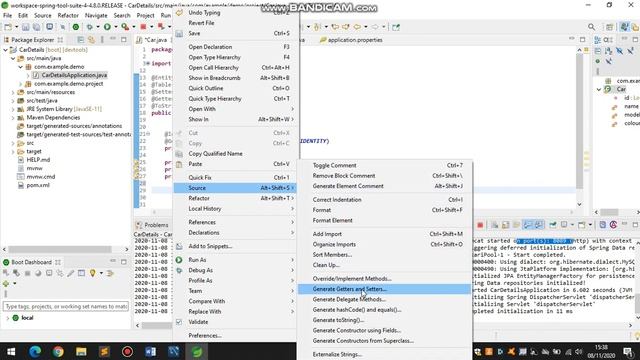
Task: Click the Boot Dashboard pencil edit icon
Action: tap(71, 273)
